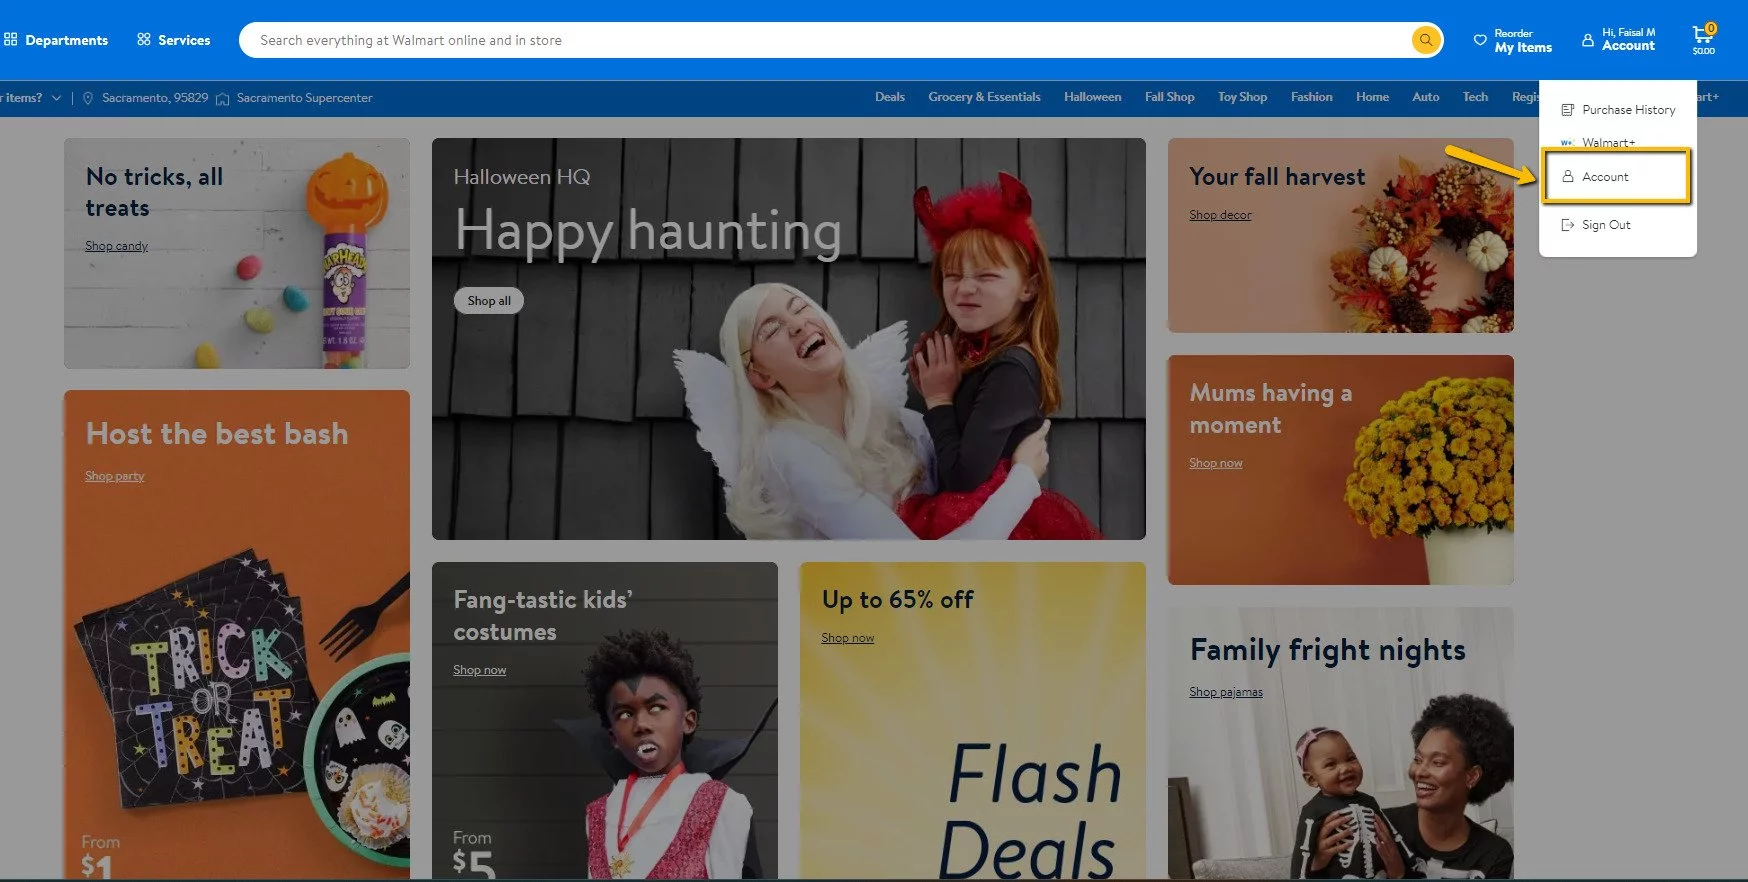Click the Services icon in header
The image size is (1748, 882).
pos(144,40)
